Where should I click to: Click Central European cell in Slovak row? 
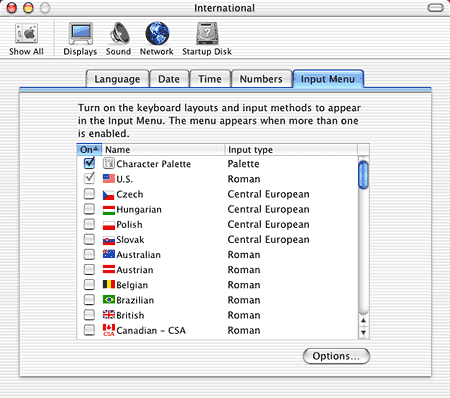pos(268,240)
